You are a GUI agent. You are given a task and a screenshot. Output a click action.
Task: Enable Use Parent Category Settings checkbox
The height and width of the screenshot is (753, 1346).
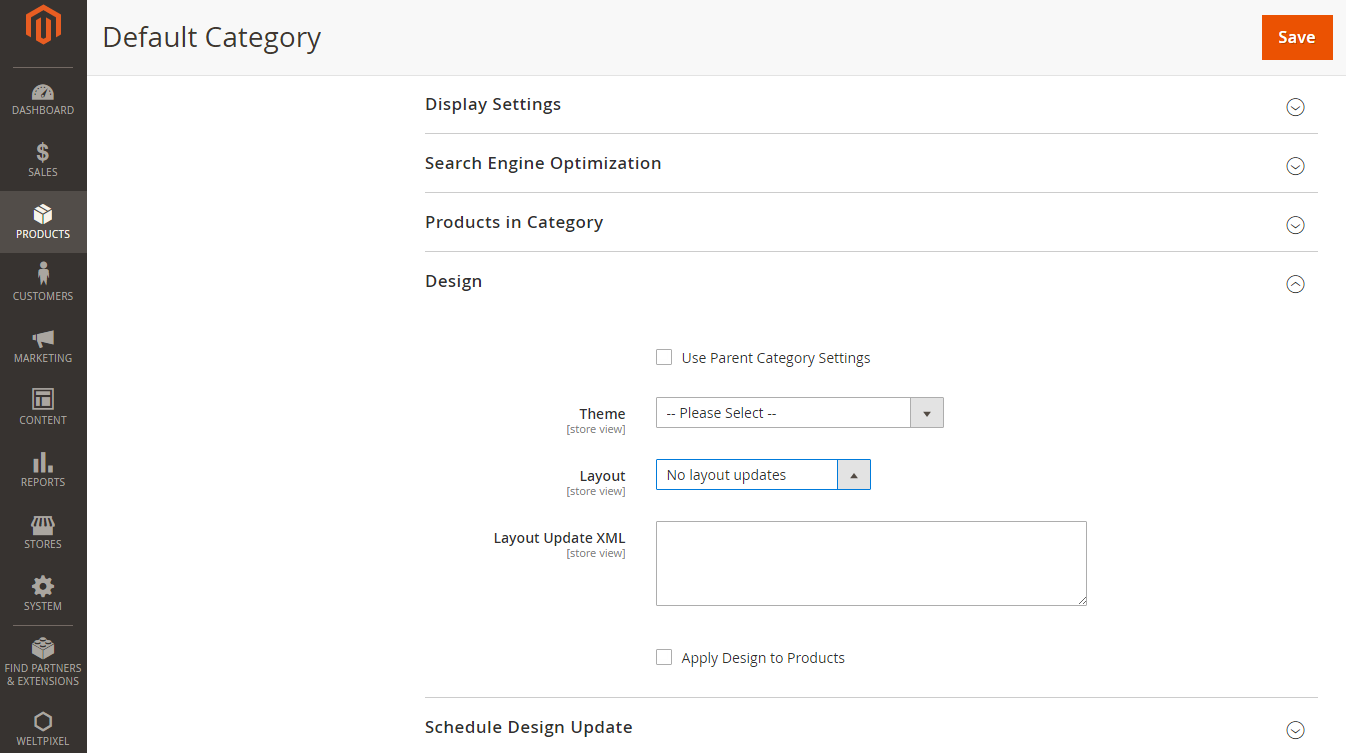pyautogui.click(x=664, y=357)
